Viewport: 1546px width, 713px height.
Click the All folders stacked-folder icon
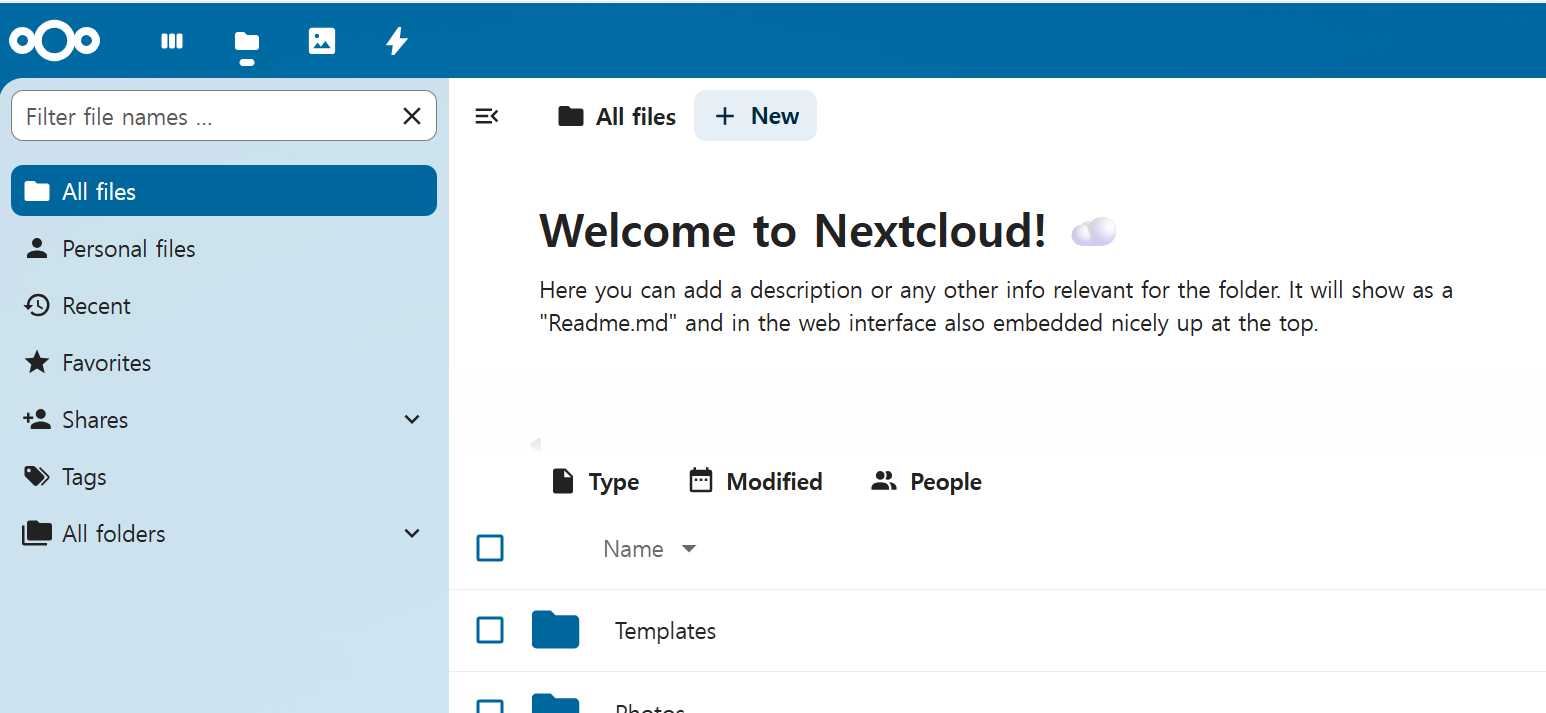tap(37, 533)
